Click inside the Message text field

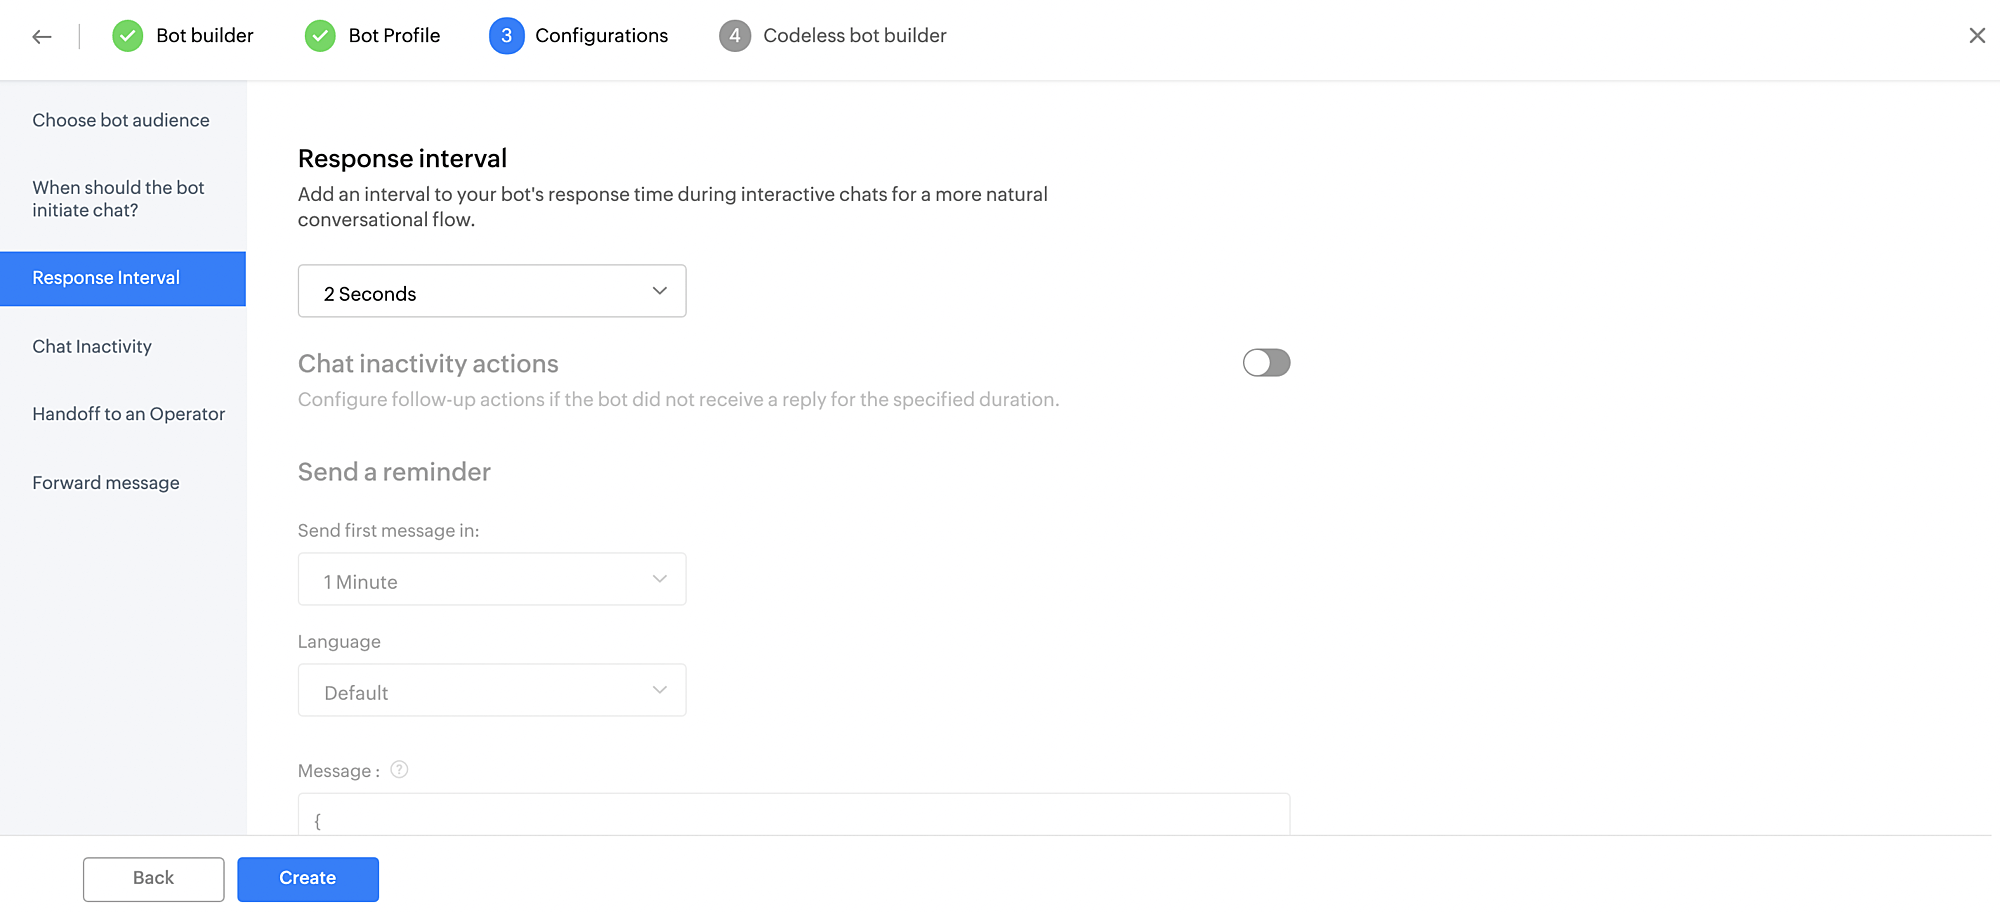pyautogui.click(x=794, y=814)
